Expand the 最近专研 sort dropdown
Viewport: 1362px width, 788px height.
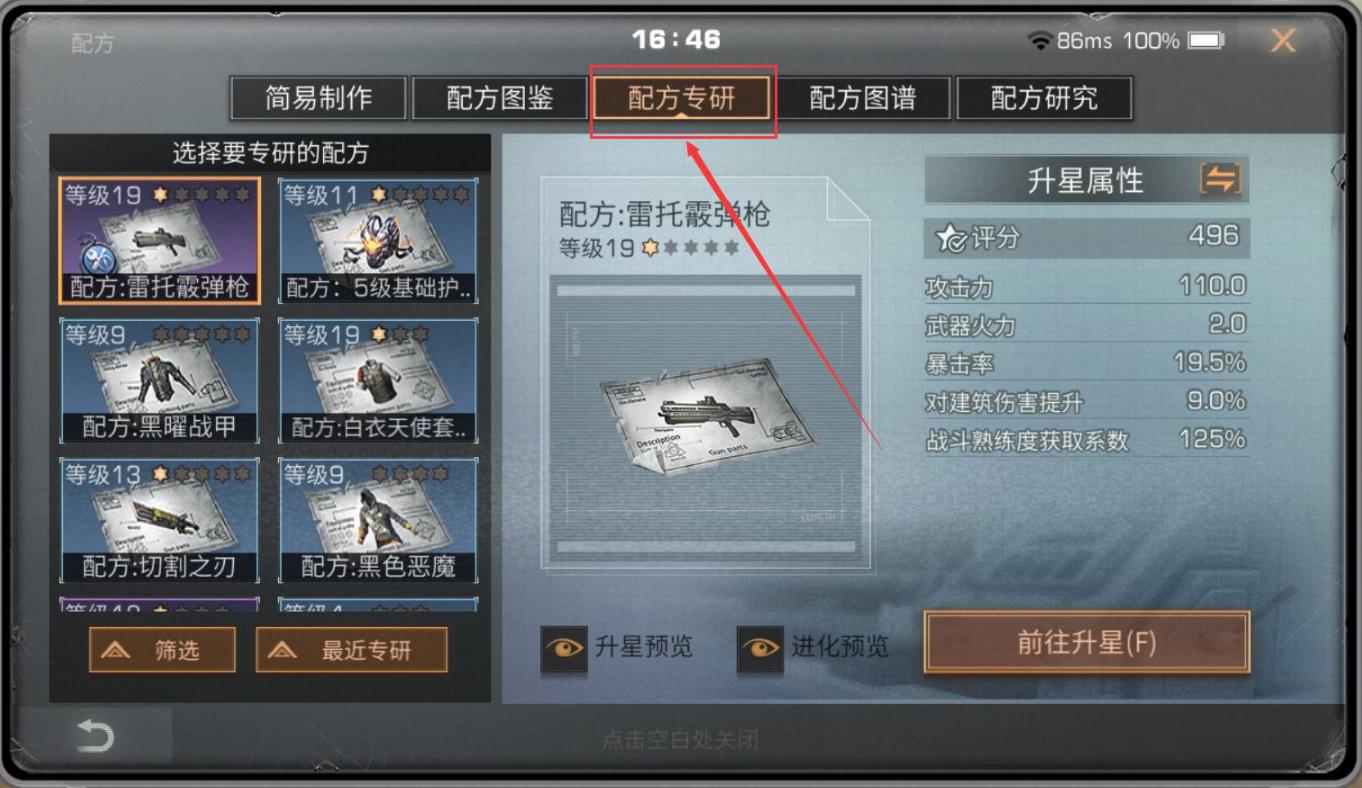point(351,650)
